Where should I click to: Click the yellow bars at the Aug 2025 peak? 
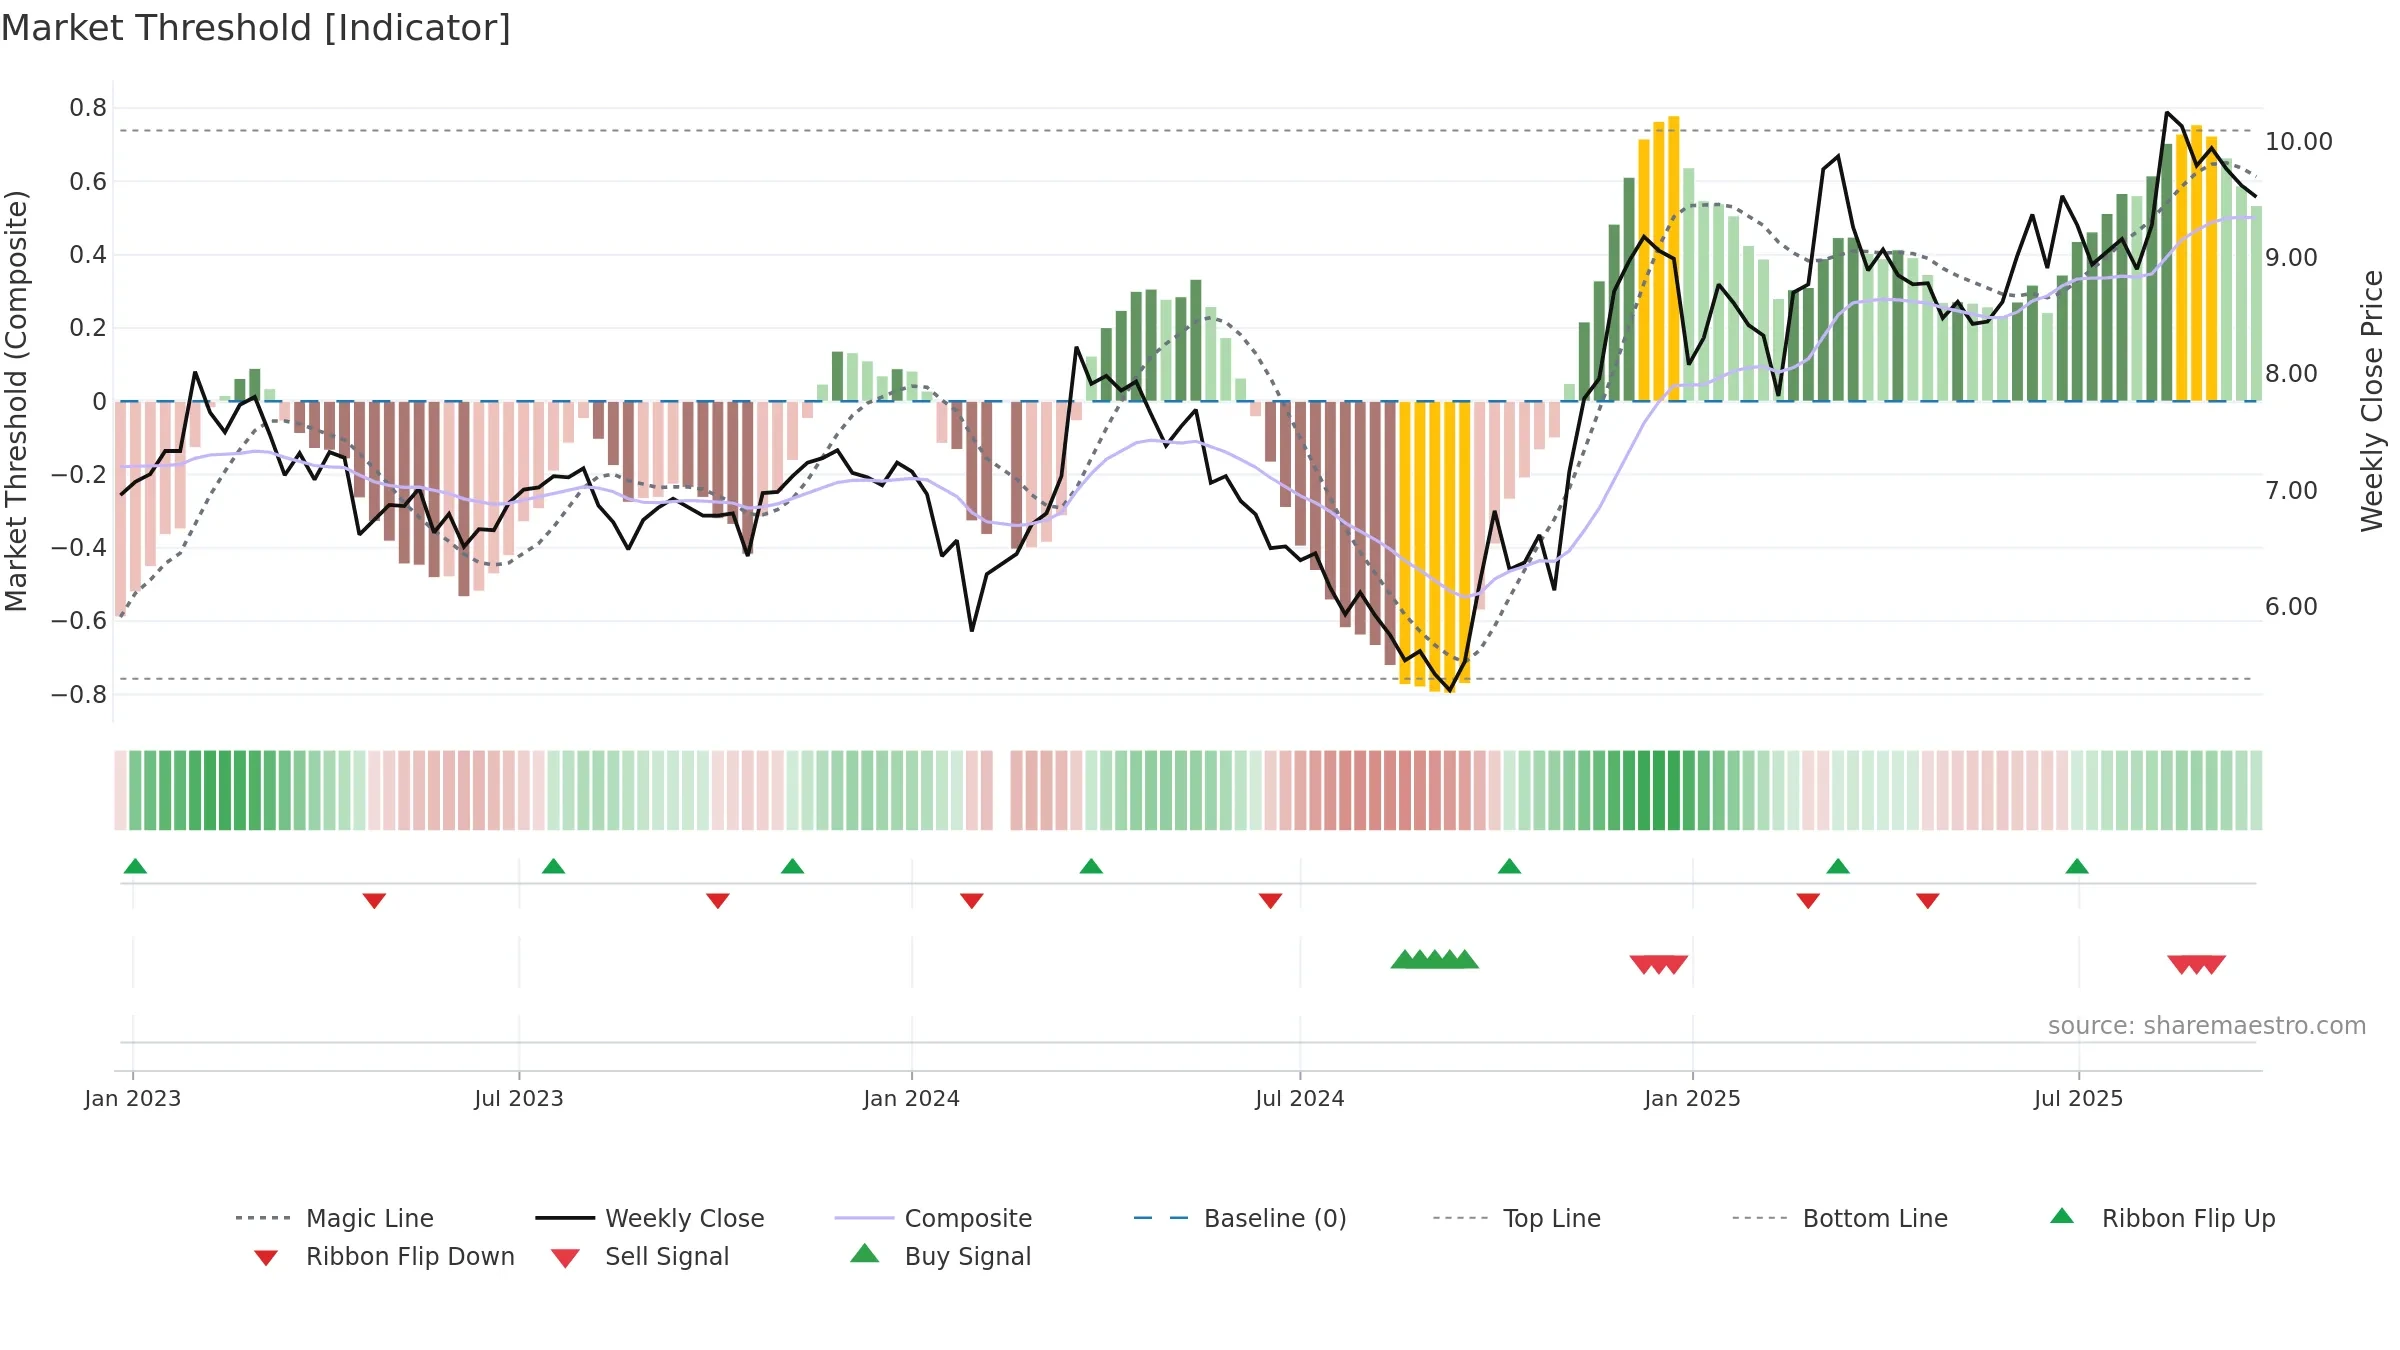2197,264
